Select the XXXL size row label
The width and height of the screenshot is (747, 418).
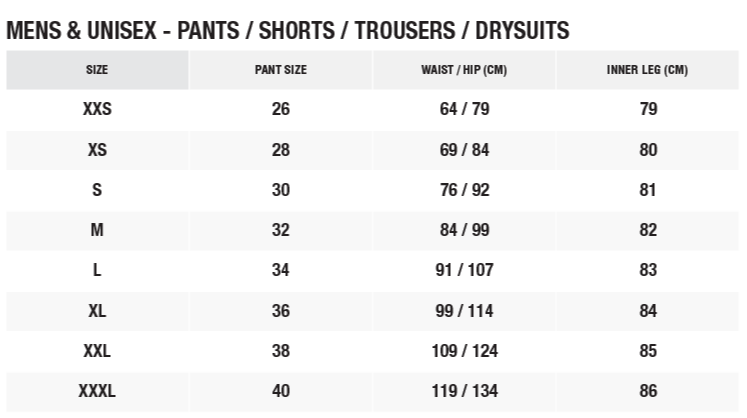pyautogui.click(x=97, y=392)
